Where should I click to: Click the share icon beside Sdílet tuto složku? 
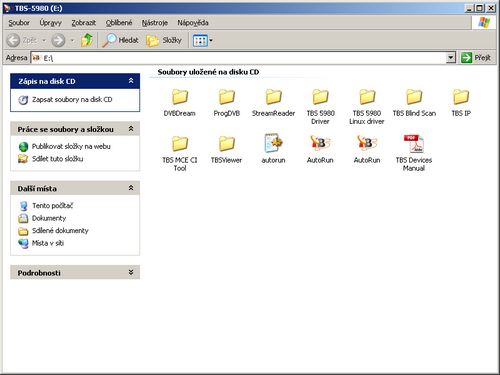pyautogui.click(x=23, y=159)
